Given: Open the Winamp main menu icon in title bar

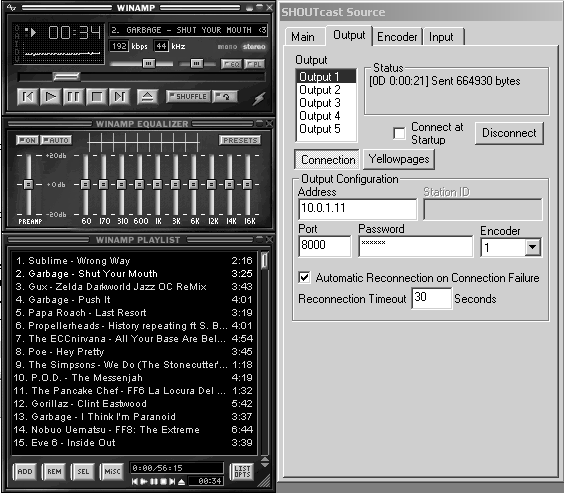Looking at the screenshot, I should coord(11,7).
